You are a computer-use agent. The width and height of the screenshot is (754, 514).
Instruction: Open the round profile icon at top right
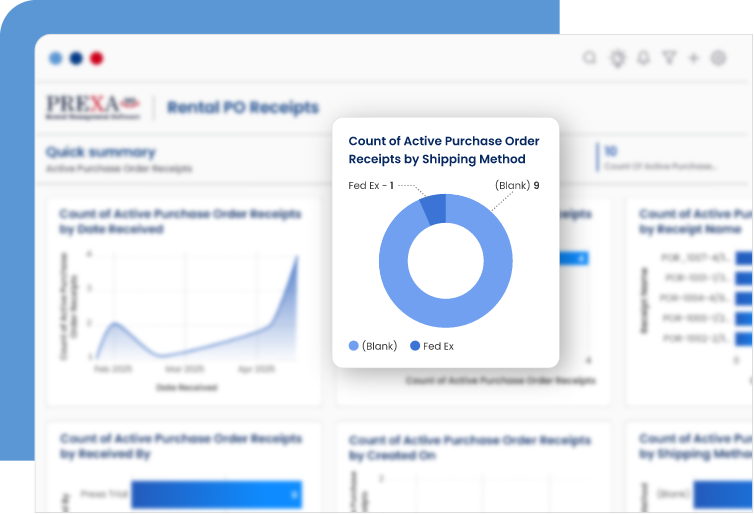pos(718,59)
